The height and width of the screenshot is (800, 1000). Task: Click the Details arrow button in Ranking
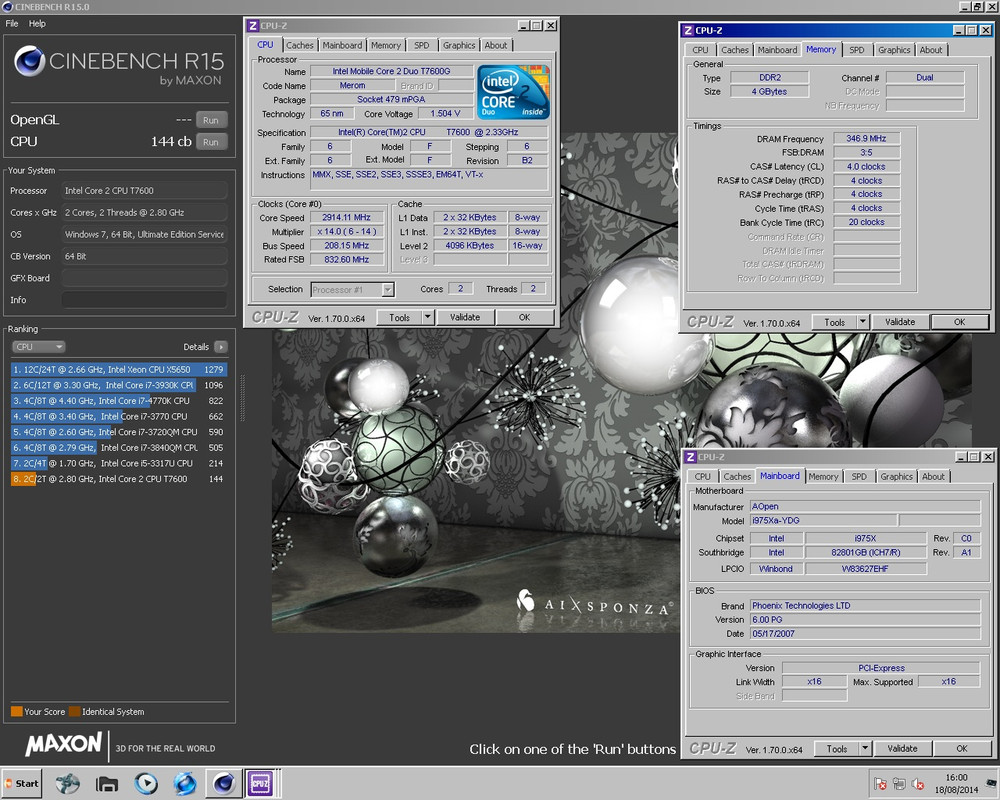pyautogui.click(x=221, y=347)
